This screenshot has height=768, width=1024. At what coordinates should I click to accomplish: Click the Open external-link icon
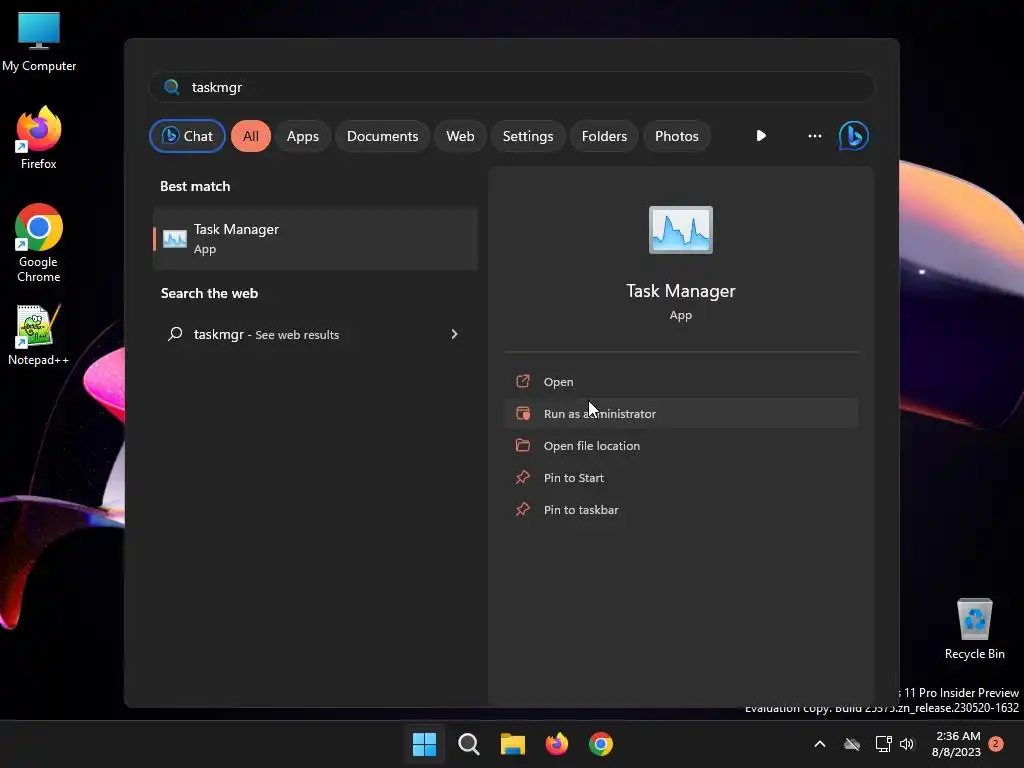click(x=522, y=381)
